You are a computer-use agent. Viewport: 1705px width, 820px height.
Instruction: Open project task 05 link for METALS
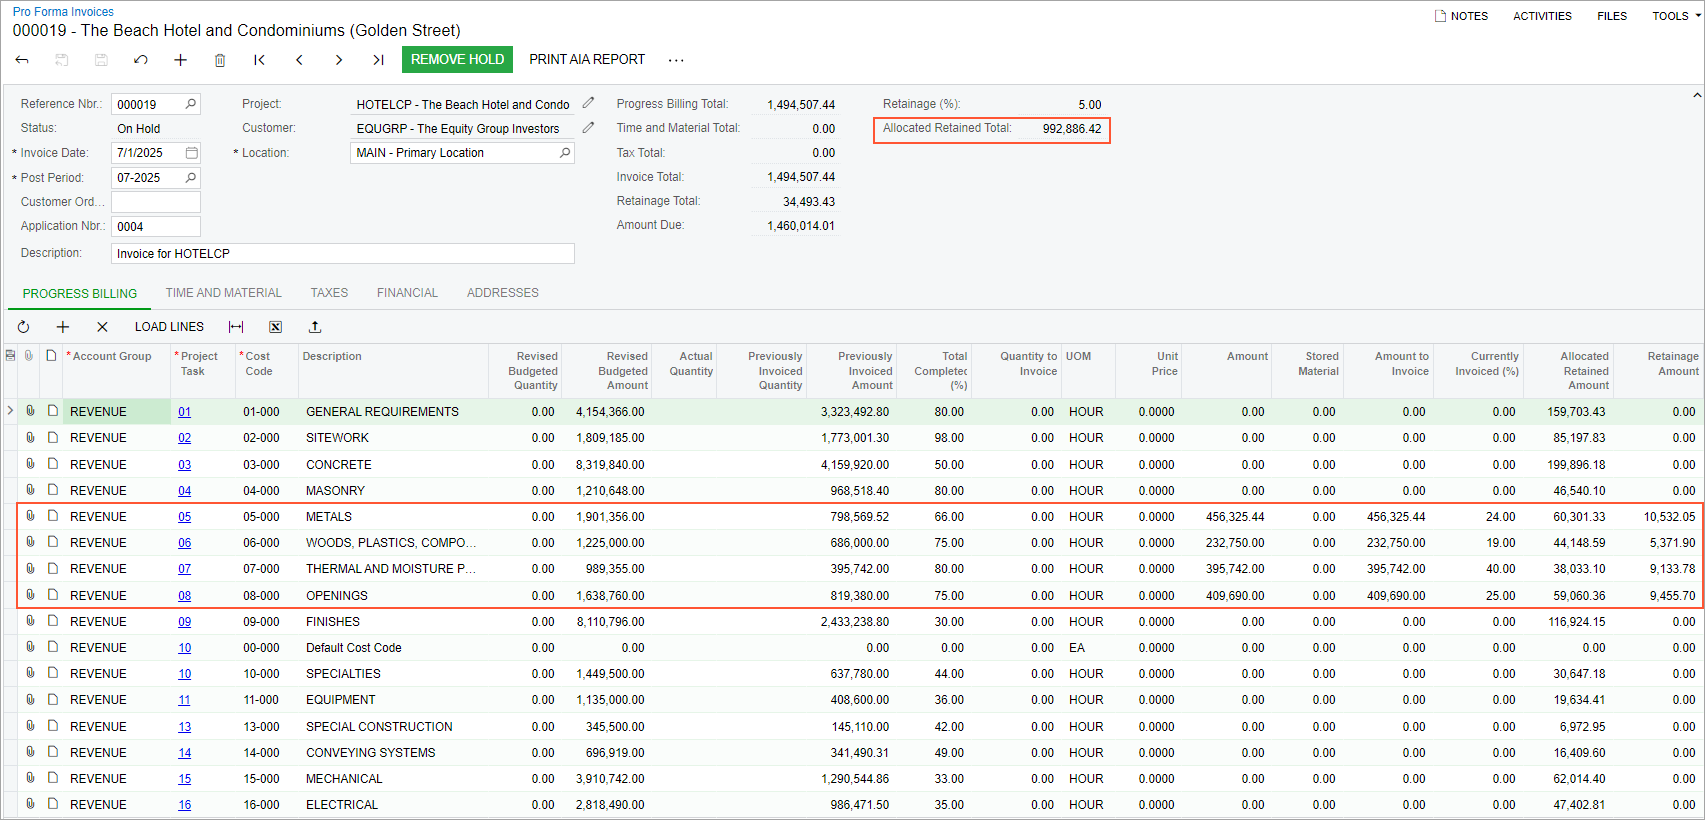tap(184, 517)
